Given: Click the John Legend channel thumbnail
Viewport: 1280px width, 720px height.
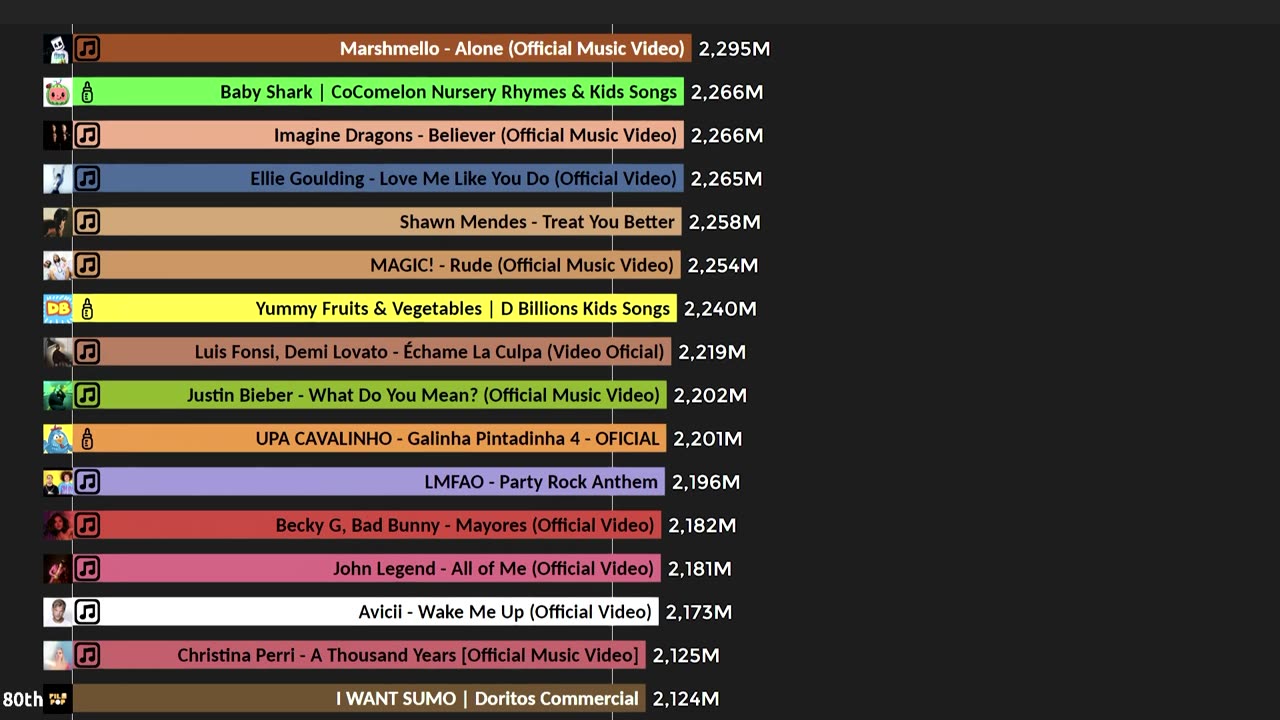Looking at the screenshot, I should [57, 569].
